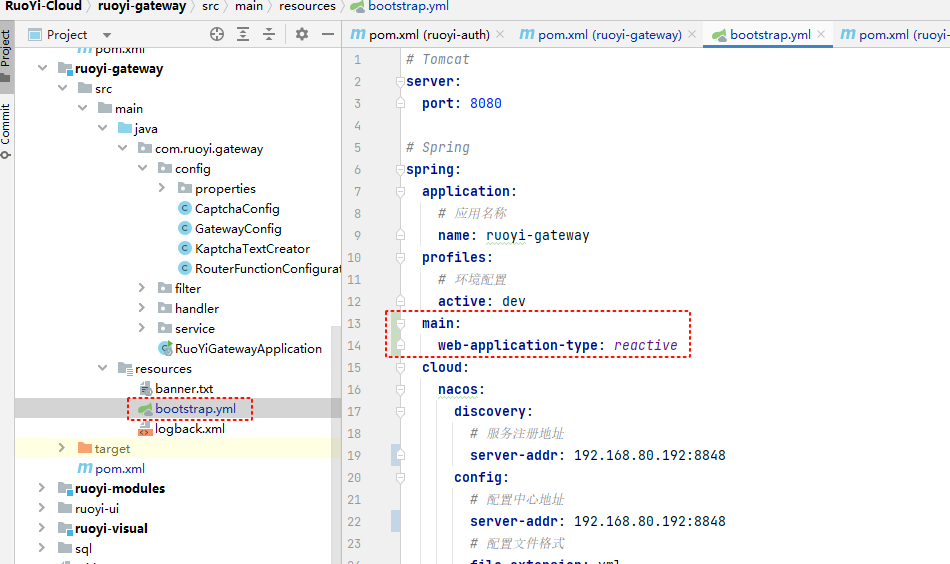The width and height of the screenshot is (950, 564).
Task: Select the CaptchaConfig class icon
Action: pyautogui.click(x=185, y=208)
